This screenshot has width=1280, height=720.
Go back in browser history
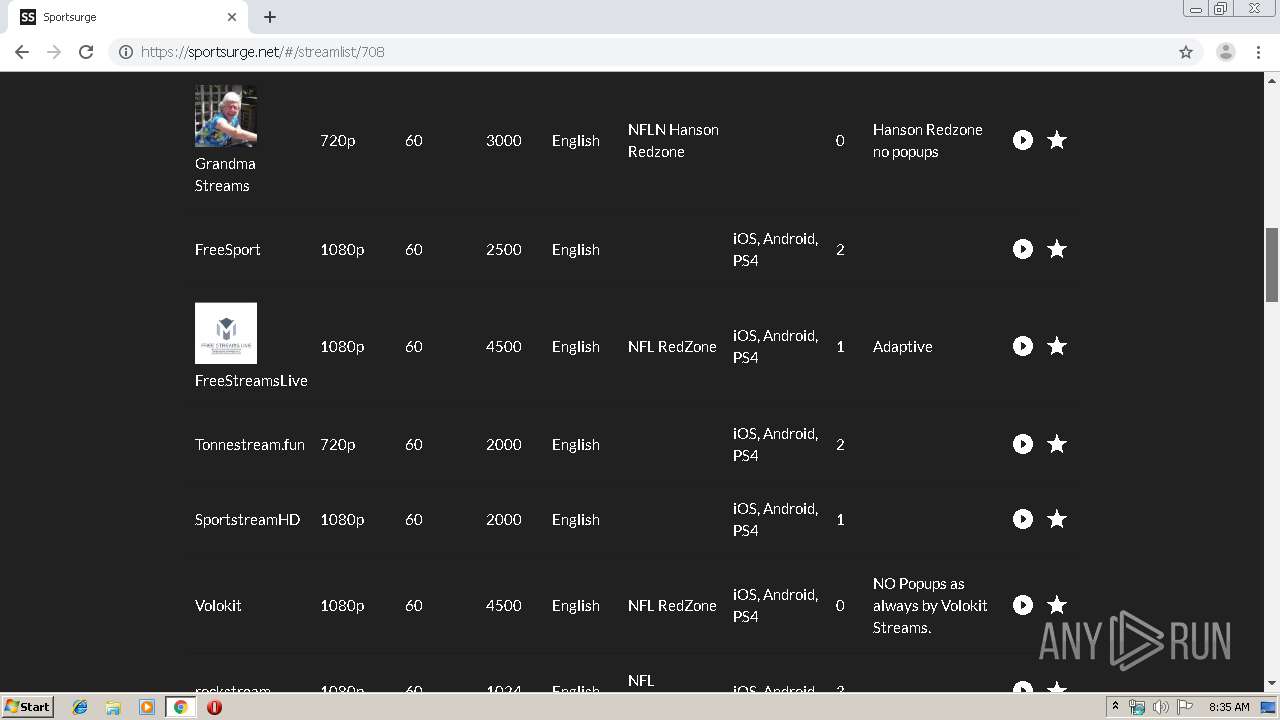[x=22, y=52]
